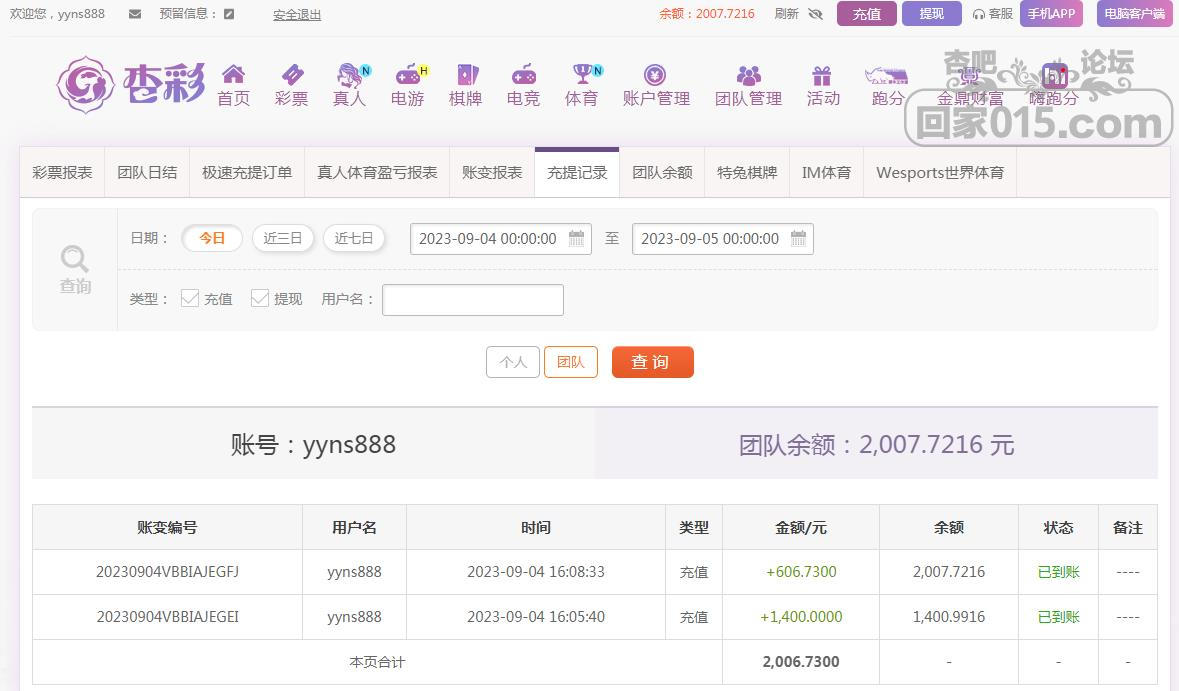The height and width of the screenshot is (691, 1179).
Task: Click the mail envelope icon
Action: coord(136,14)
